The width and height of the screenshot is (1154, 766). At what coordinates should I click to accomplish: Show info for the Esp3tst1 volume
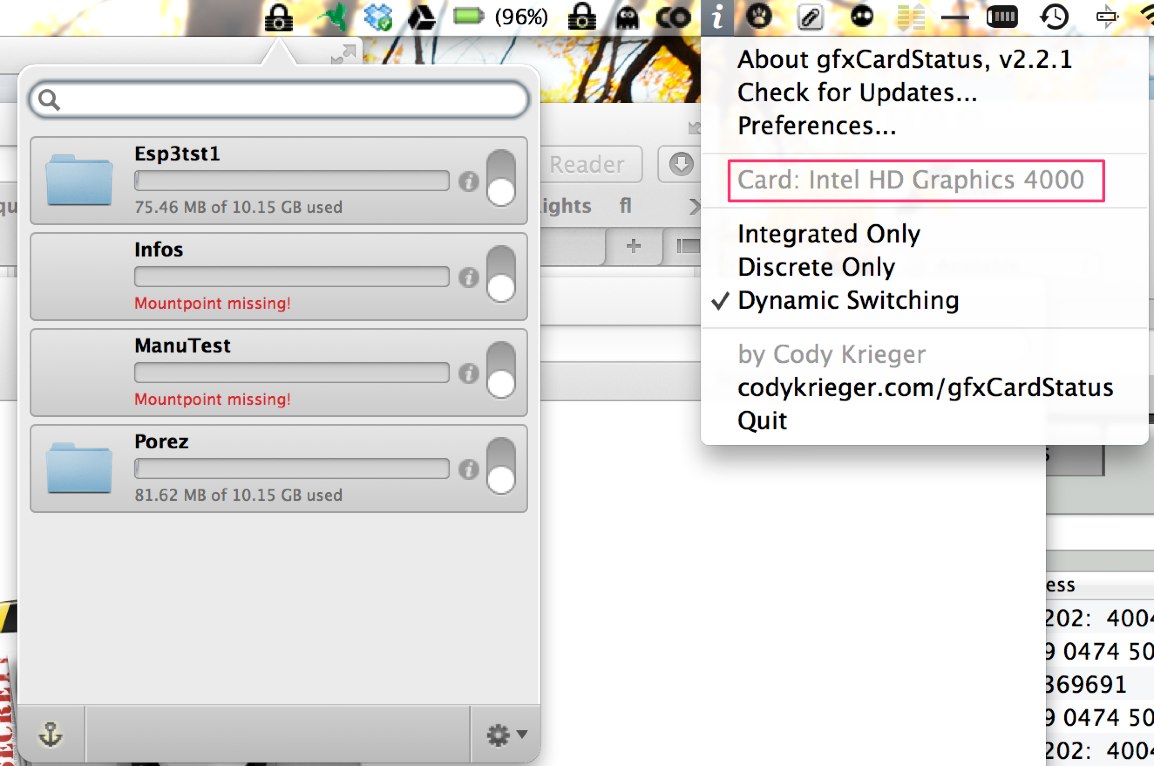[468, 181]
